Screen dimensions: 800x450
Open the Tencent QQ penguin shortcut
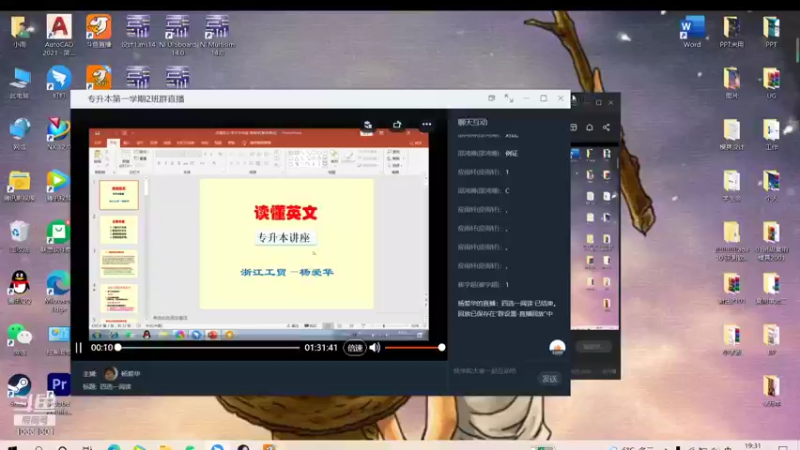coord(19,288)
